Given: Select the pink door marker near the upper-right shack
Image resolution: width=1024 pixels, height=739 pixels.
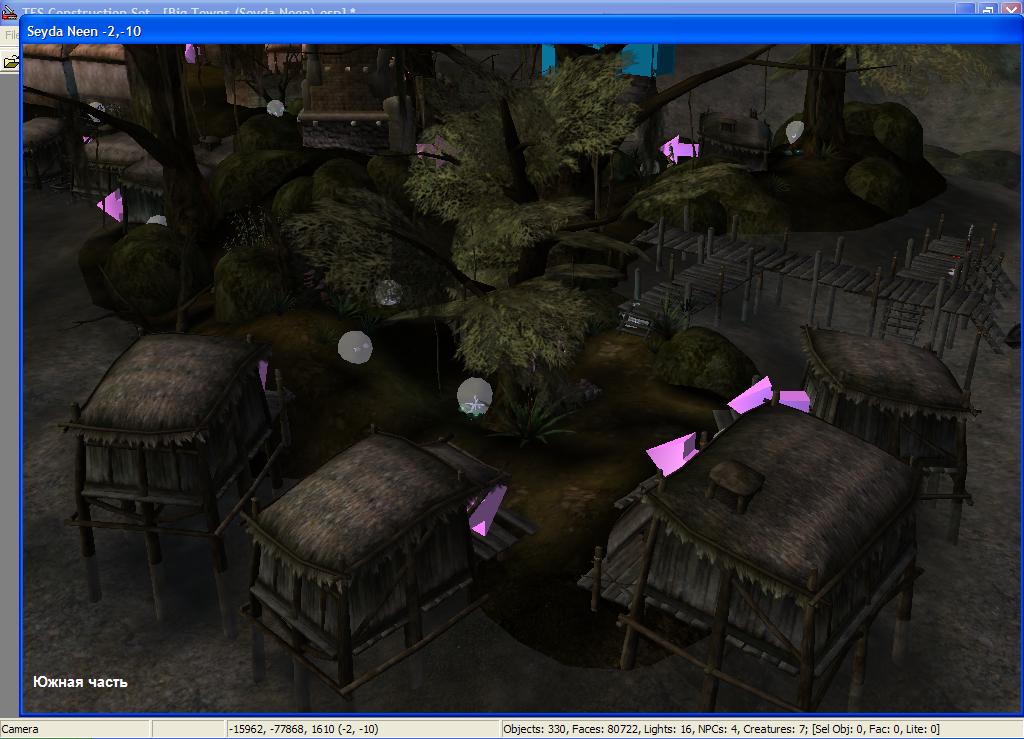Looking at the screenshot, I should tap(680, 150).
